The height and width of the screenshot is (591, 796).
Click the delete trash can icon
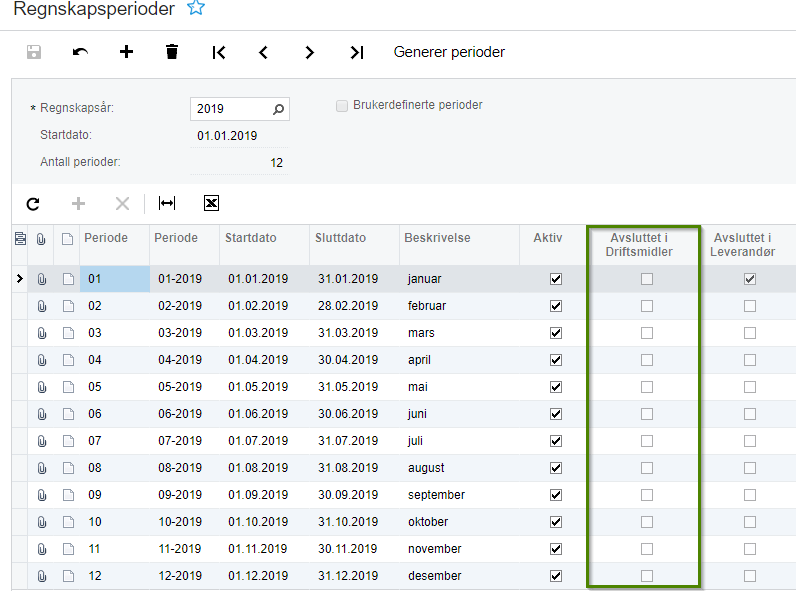click(x=172, y=52)
